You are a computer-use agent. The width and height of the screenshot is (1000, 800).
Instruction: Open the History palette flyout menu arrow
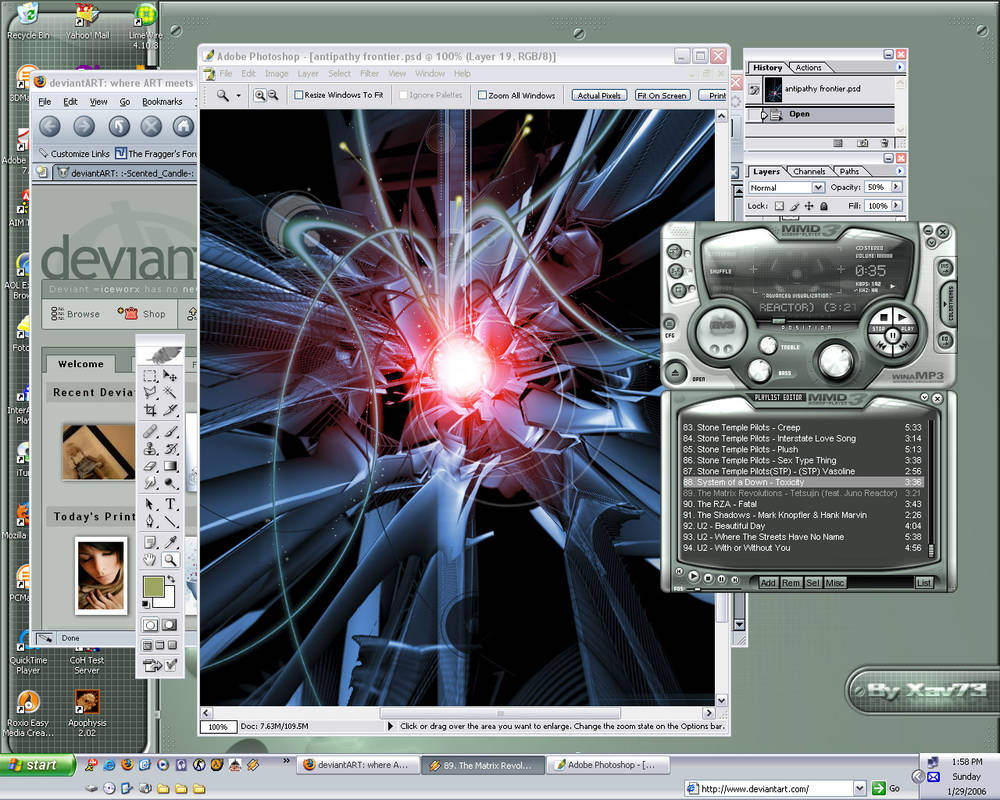[x=900, y=67]
